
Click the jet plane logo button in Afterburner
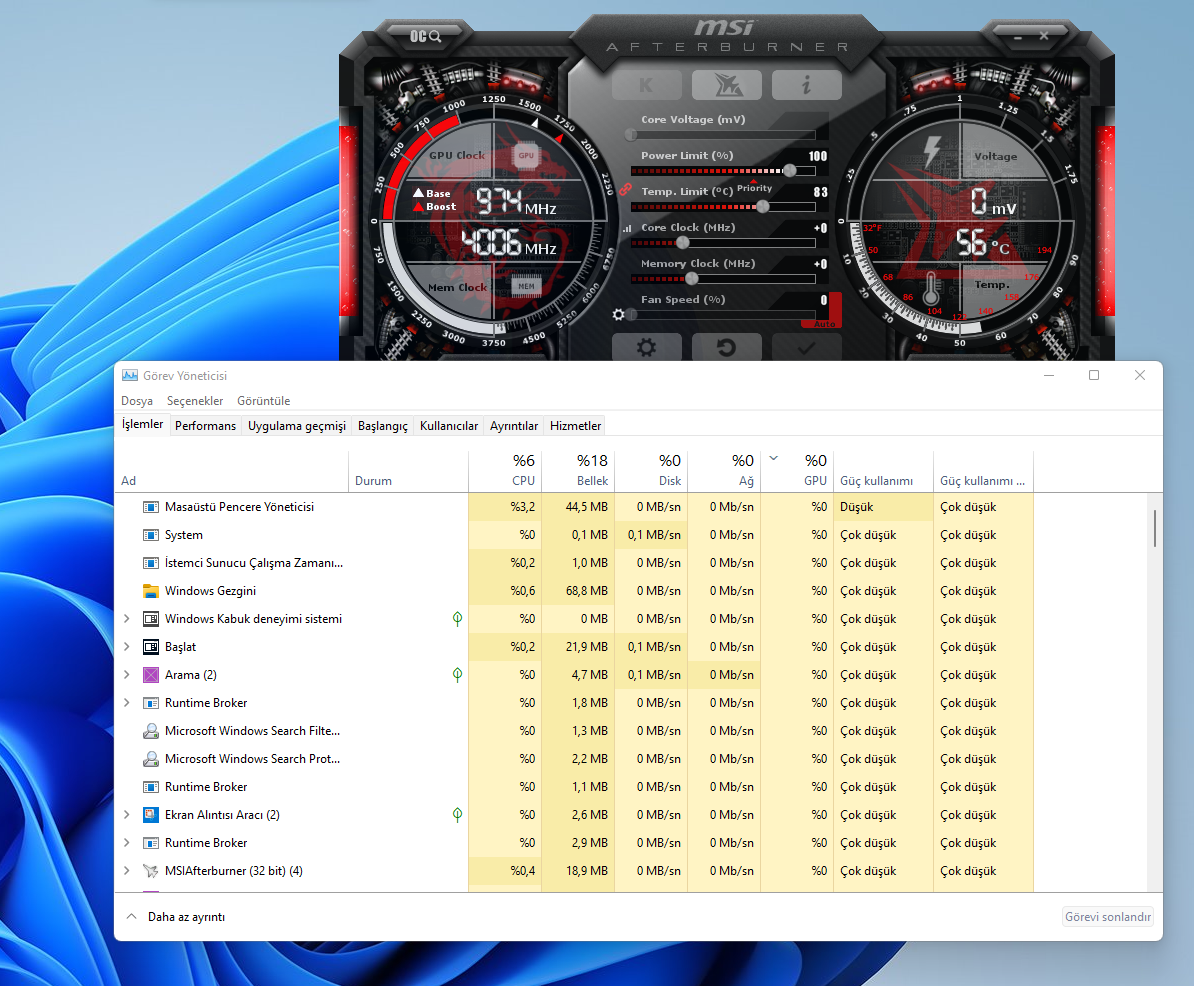coord(726,85)
